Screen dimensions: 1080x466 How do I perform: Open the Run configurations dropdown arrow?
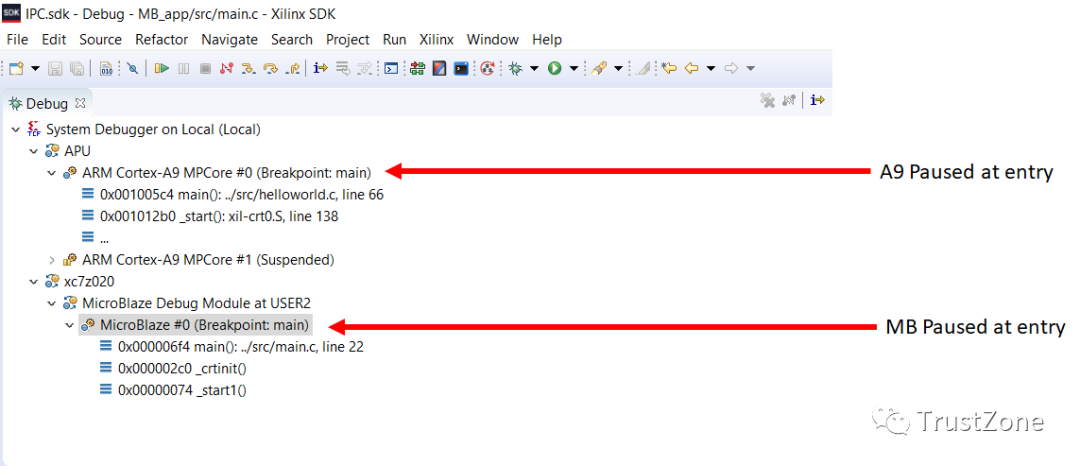[573, 68]
